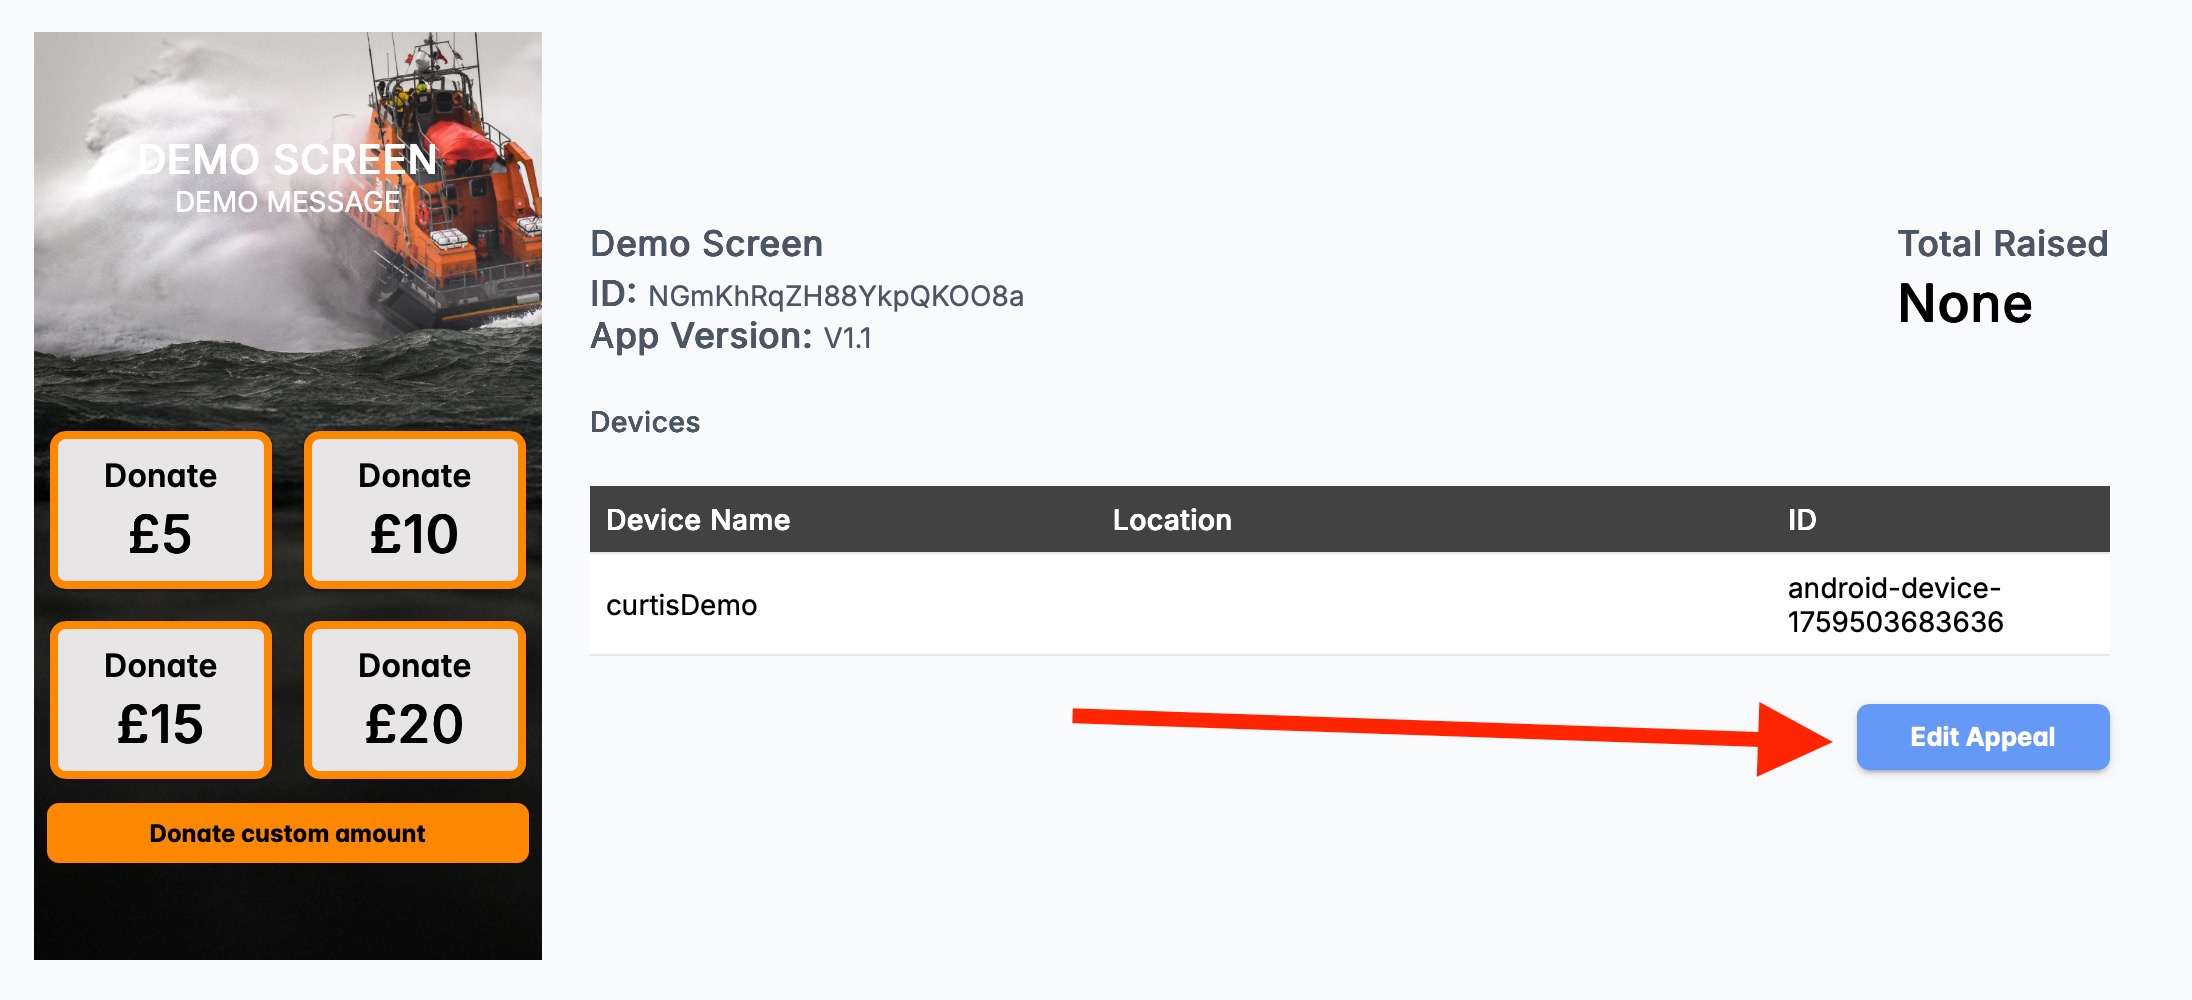Tap the Donate £20 button

click(414, 700)
